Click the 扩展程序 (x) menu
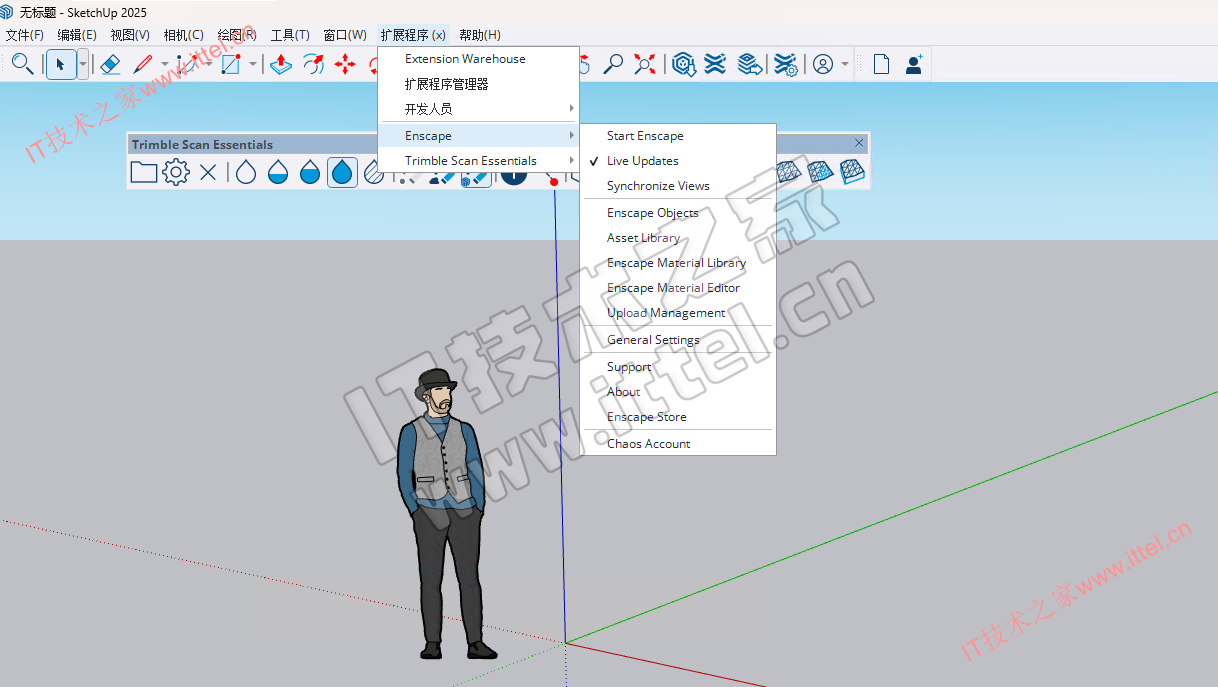The width and height of the screenshot is (1218, 687). coord(413,35)
